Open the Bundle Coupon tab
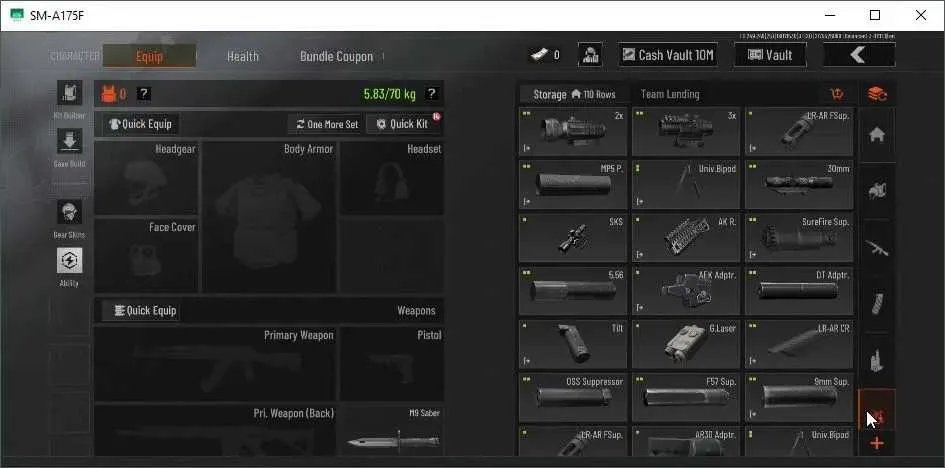 click(x=336, y=56)
